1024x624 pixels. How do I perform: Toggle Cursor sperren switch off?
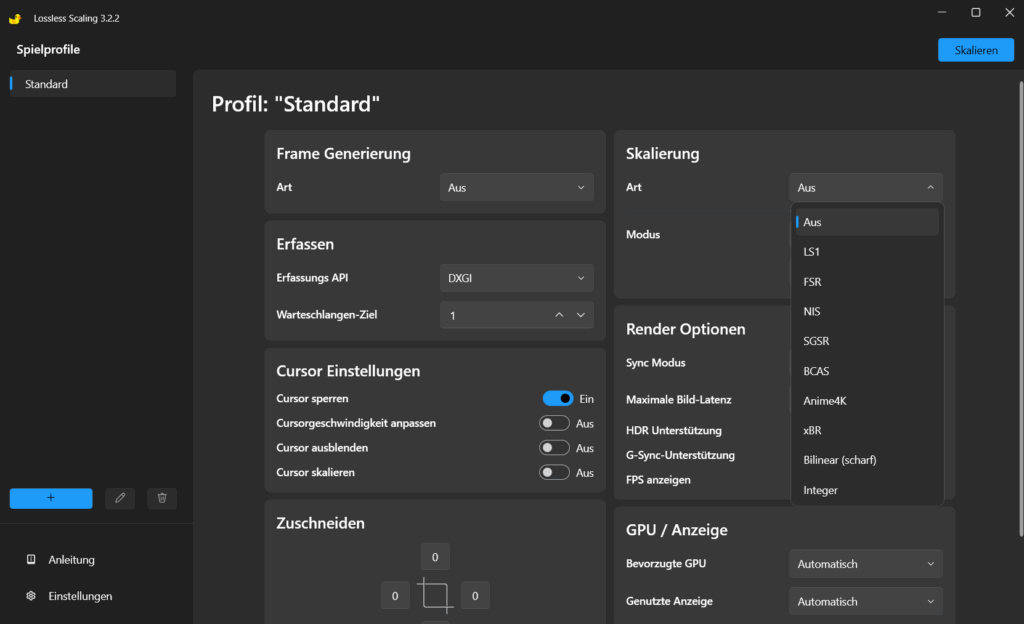click(x=558, y=398)
